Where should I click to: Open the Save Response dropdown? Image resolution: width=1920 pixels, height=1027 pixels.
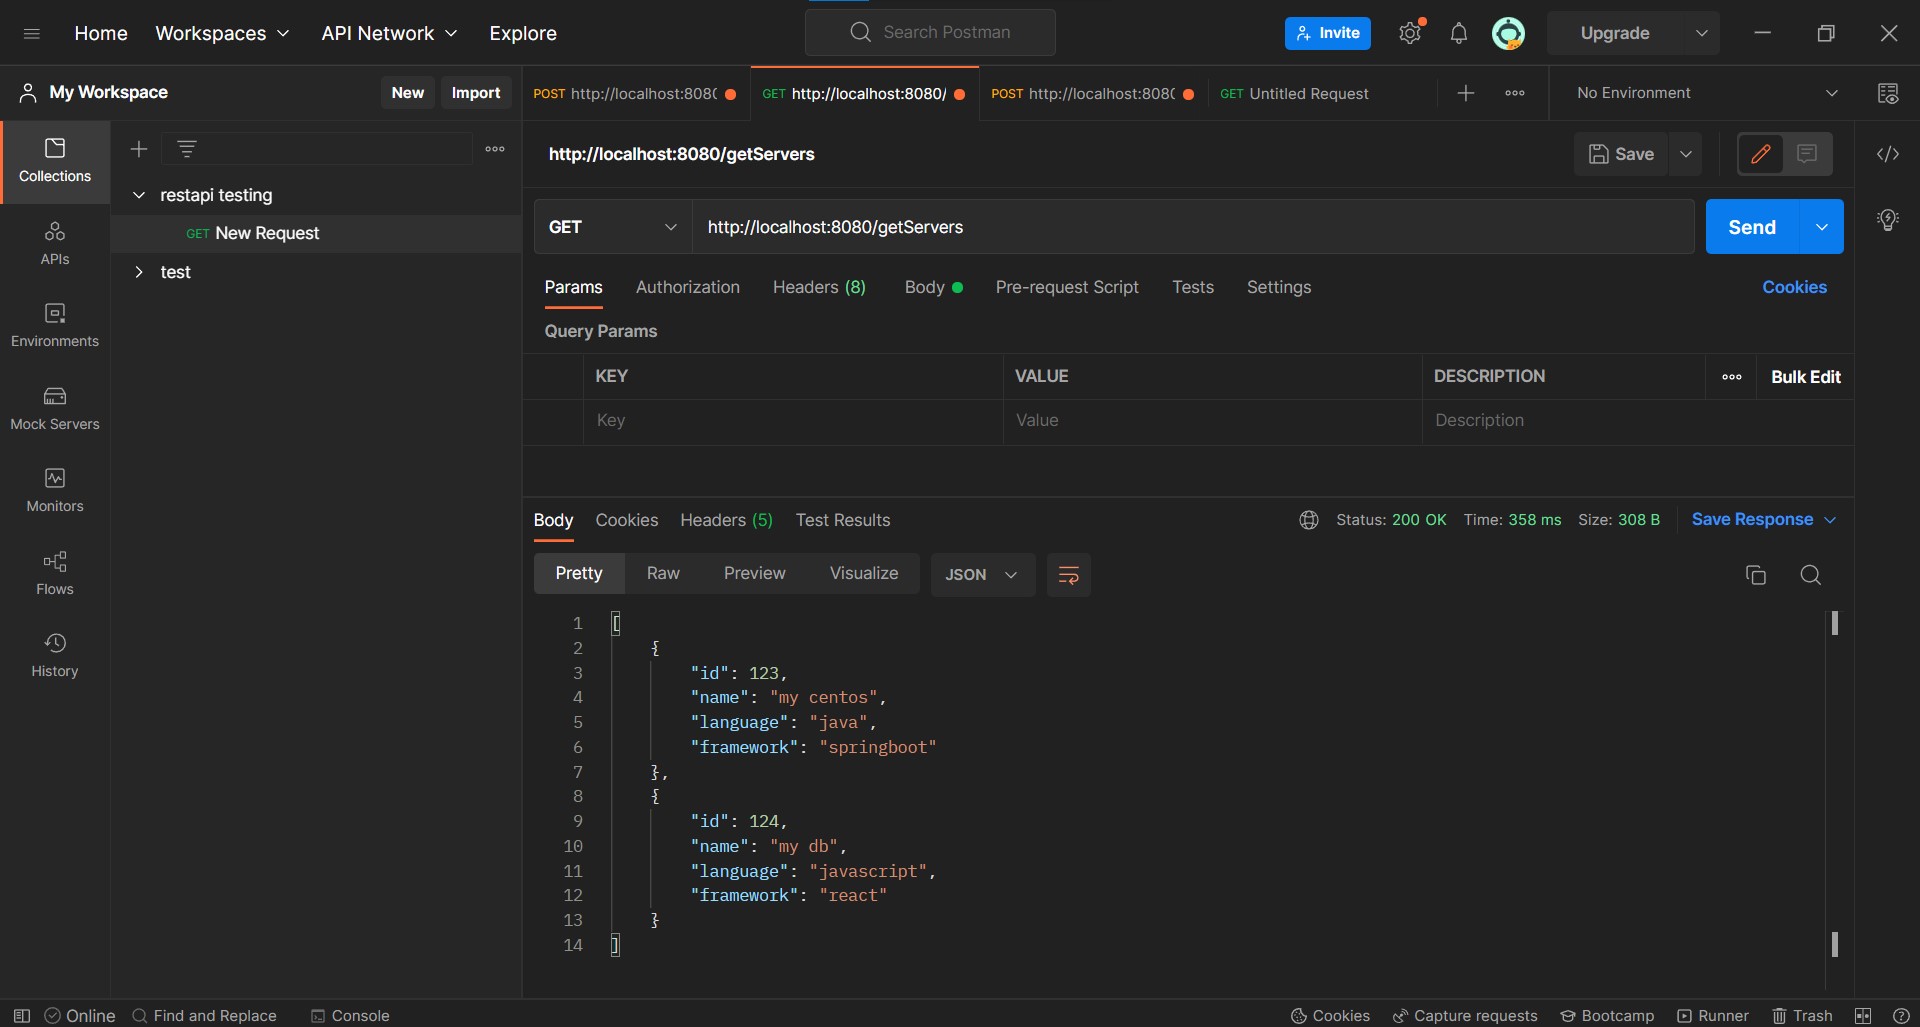pyautogui.click(x=1764, y=520)
